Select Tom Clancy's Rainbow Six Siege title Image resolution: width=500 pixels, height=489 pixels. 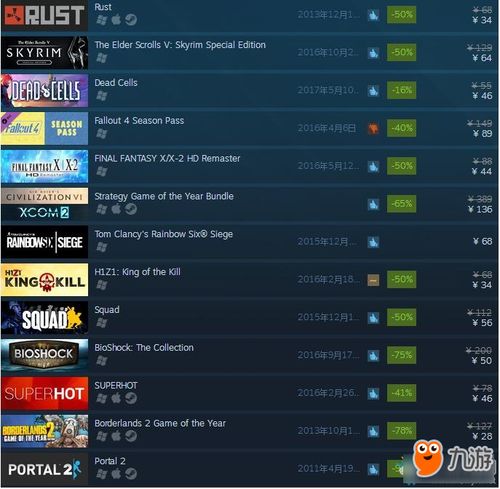tap(163, 234)
